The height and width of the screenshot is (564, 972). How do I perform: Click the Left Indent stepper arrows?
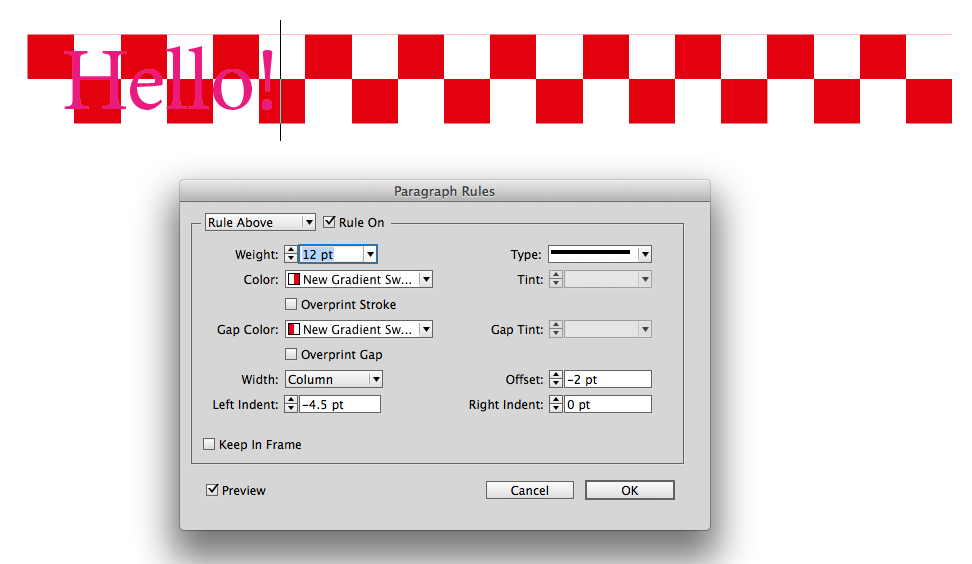(291, 404)
